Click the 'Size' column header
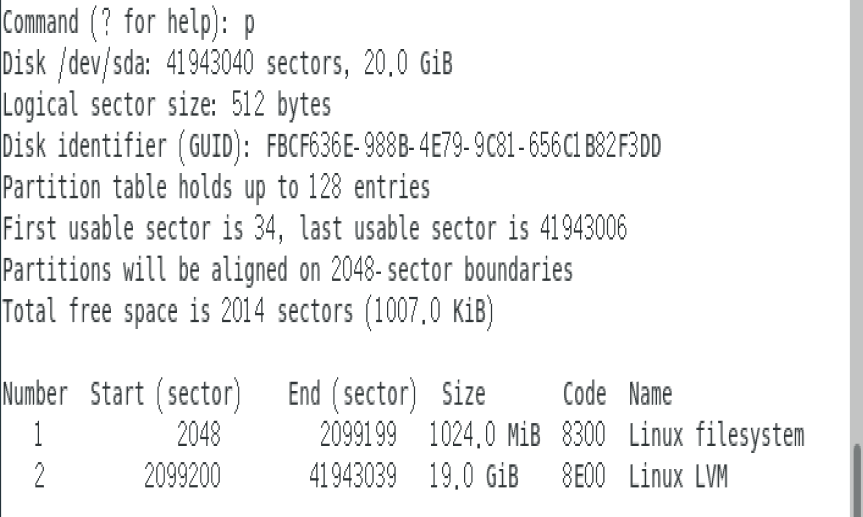This screenshot has height=517, width=863. [463, 393]
